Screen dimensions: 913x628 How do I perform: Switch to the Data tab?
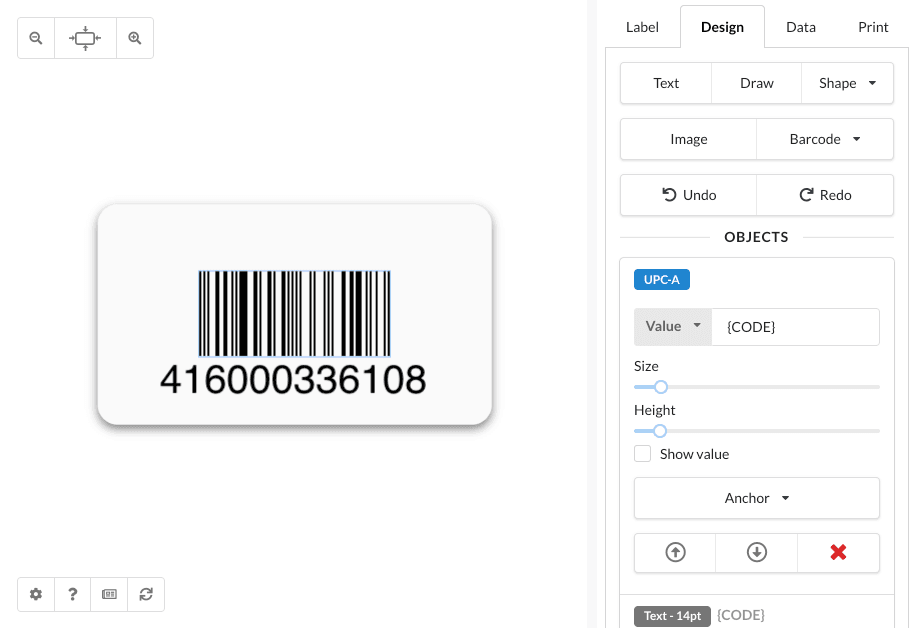pos(800,27)
